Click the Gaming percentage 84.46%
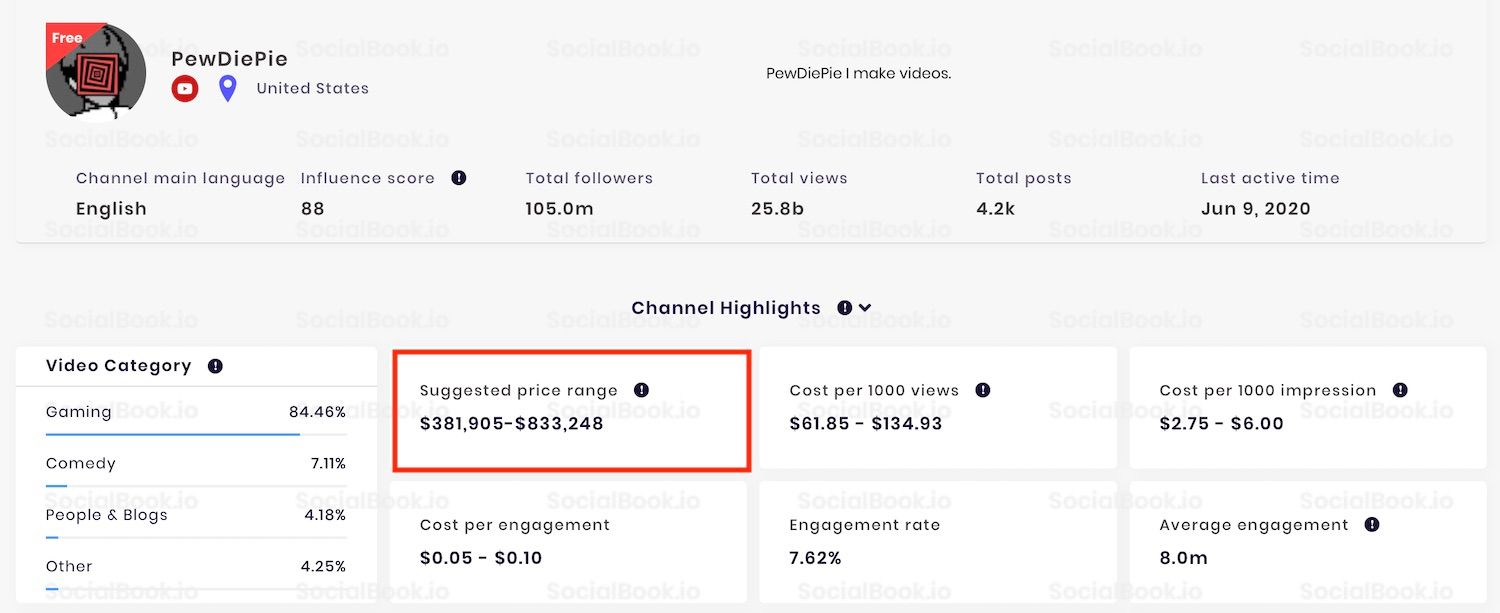Viewport: 1500px width, 613px height. [318, 412]
